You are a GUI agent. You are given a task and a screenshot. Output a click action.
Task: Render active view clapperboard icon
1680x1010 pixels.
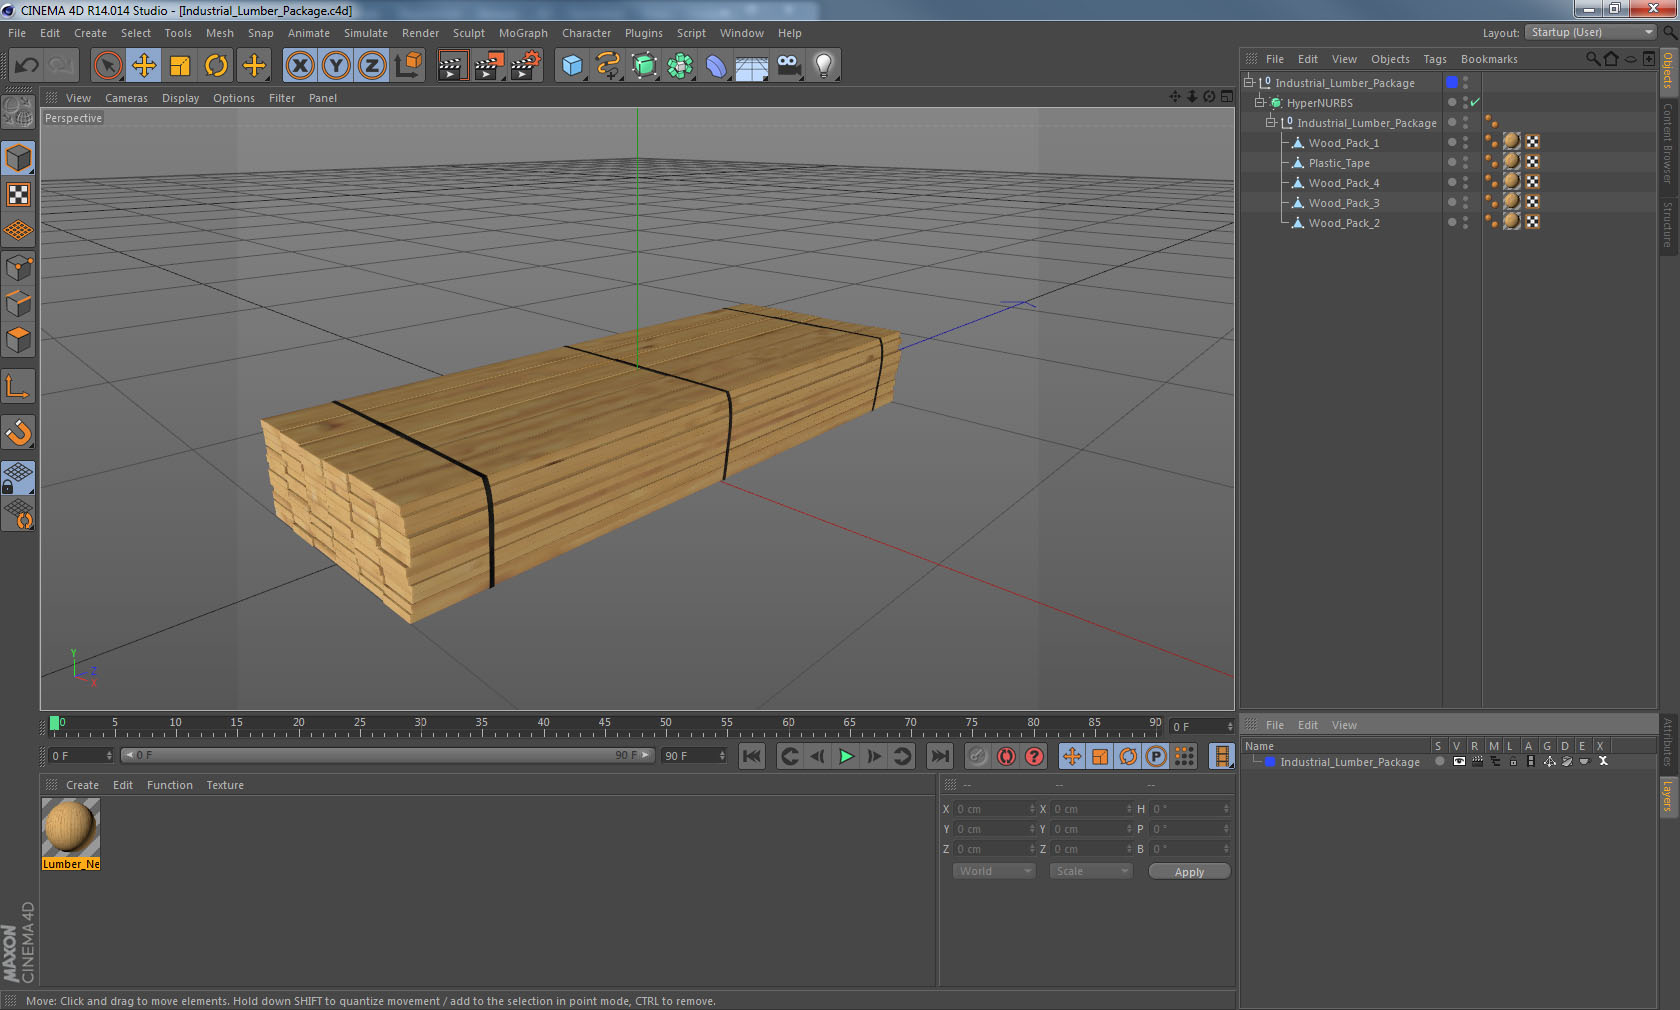click(452, 66)
